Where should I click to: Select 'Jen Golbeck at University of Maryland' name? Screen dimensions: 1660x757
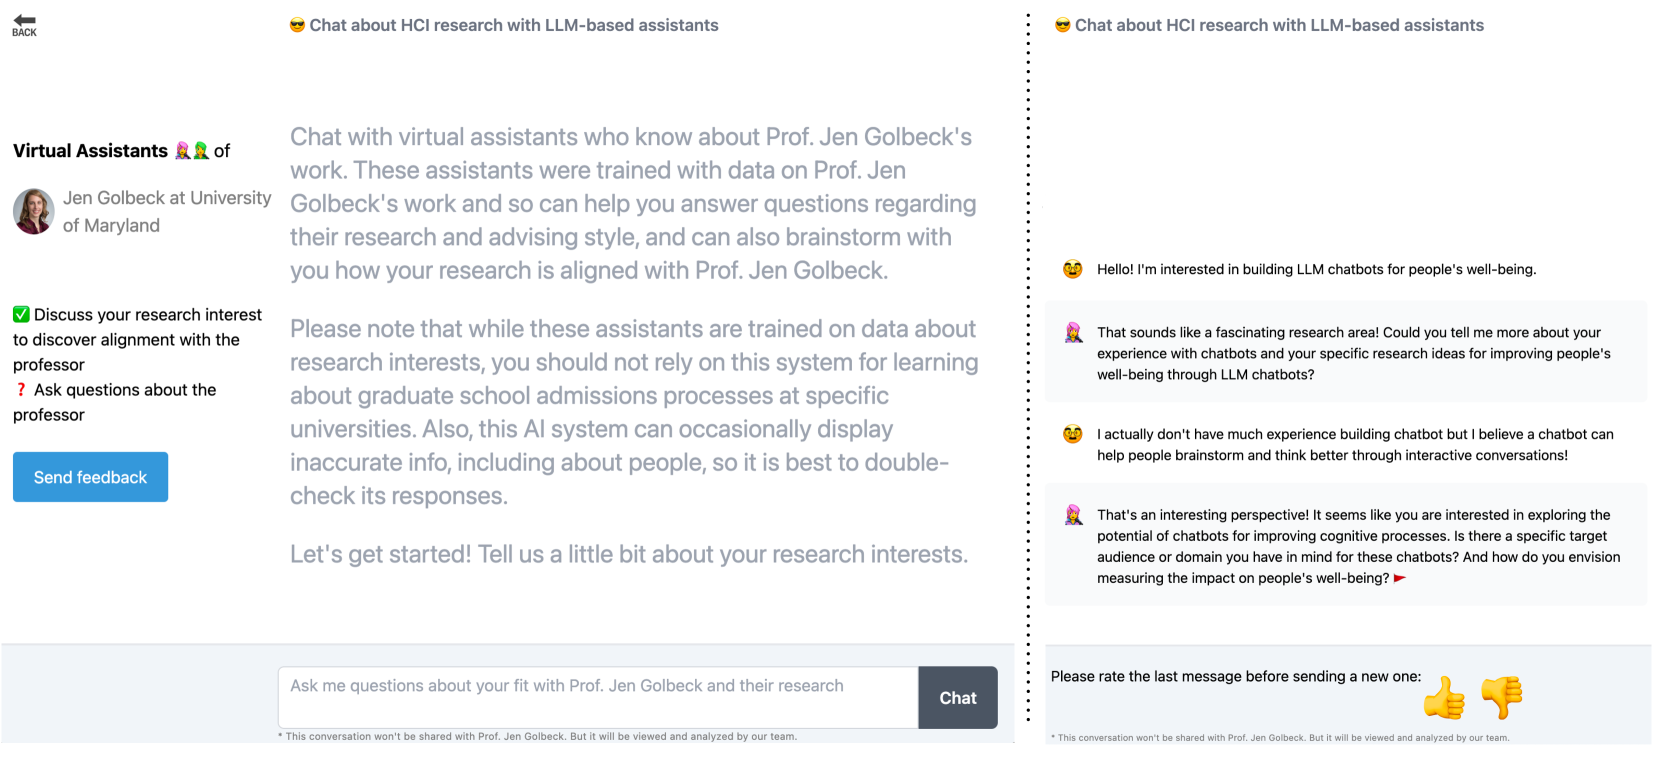coord(166,211)
